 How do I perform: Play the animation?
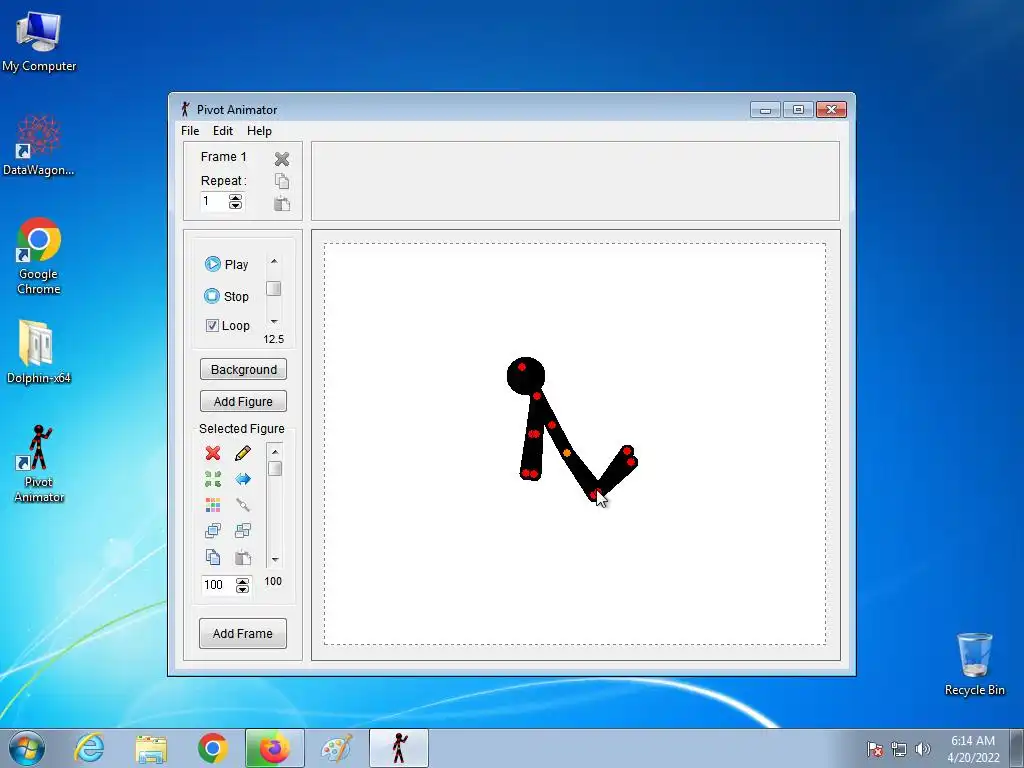227,264
